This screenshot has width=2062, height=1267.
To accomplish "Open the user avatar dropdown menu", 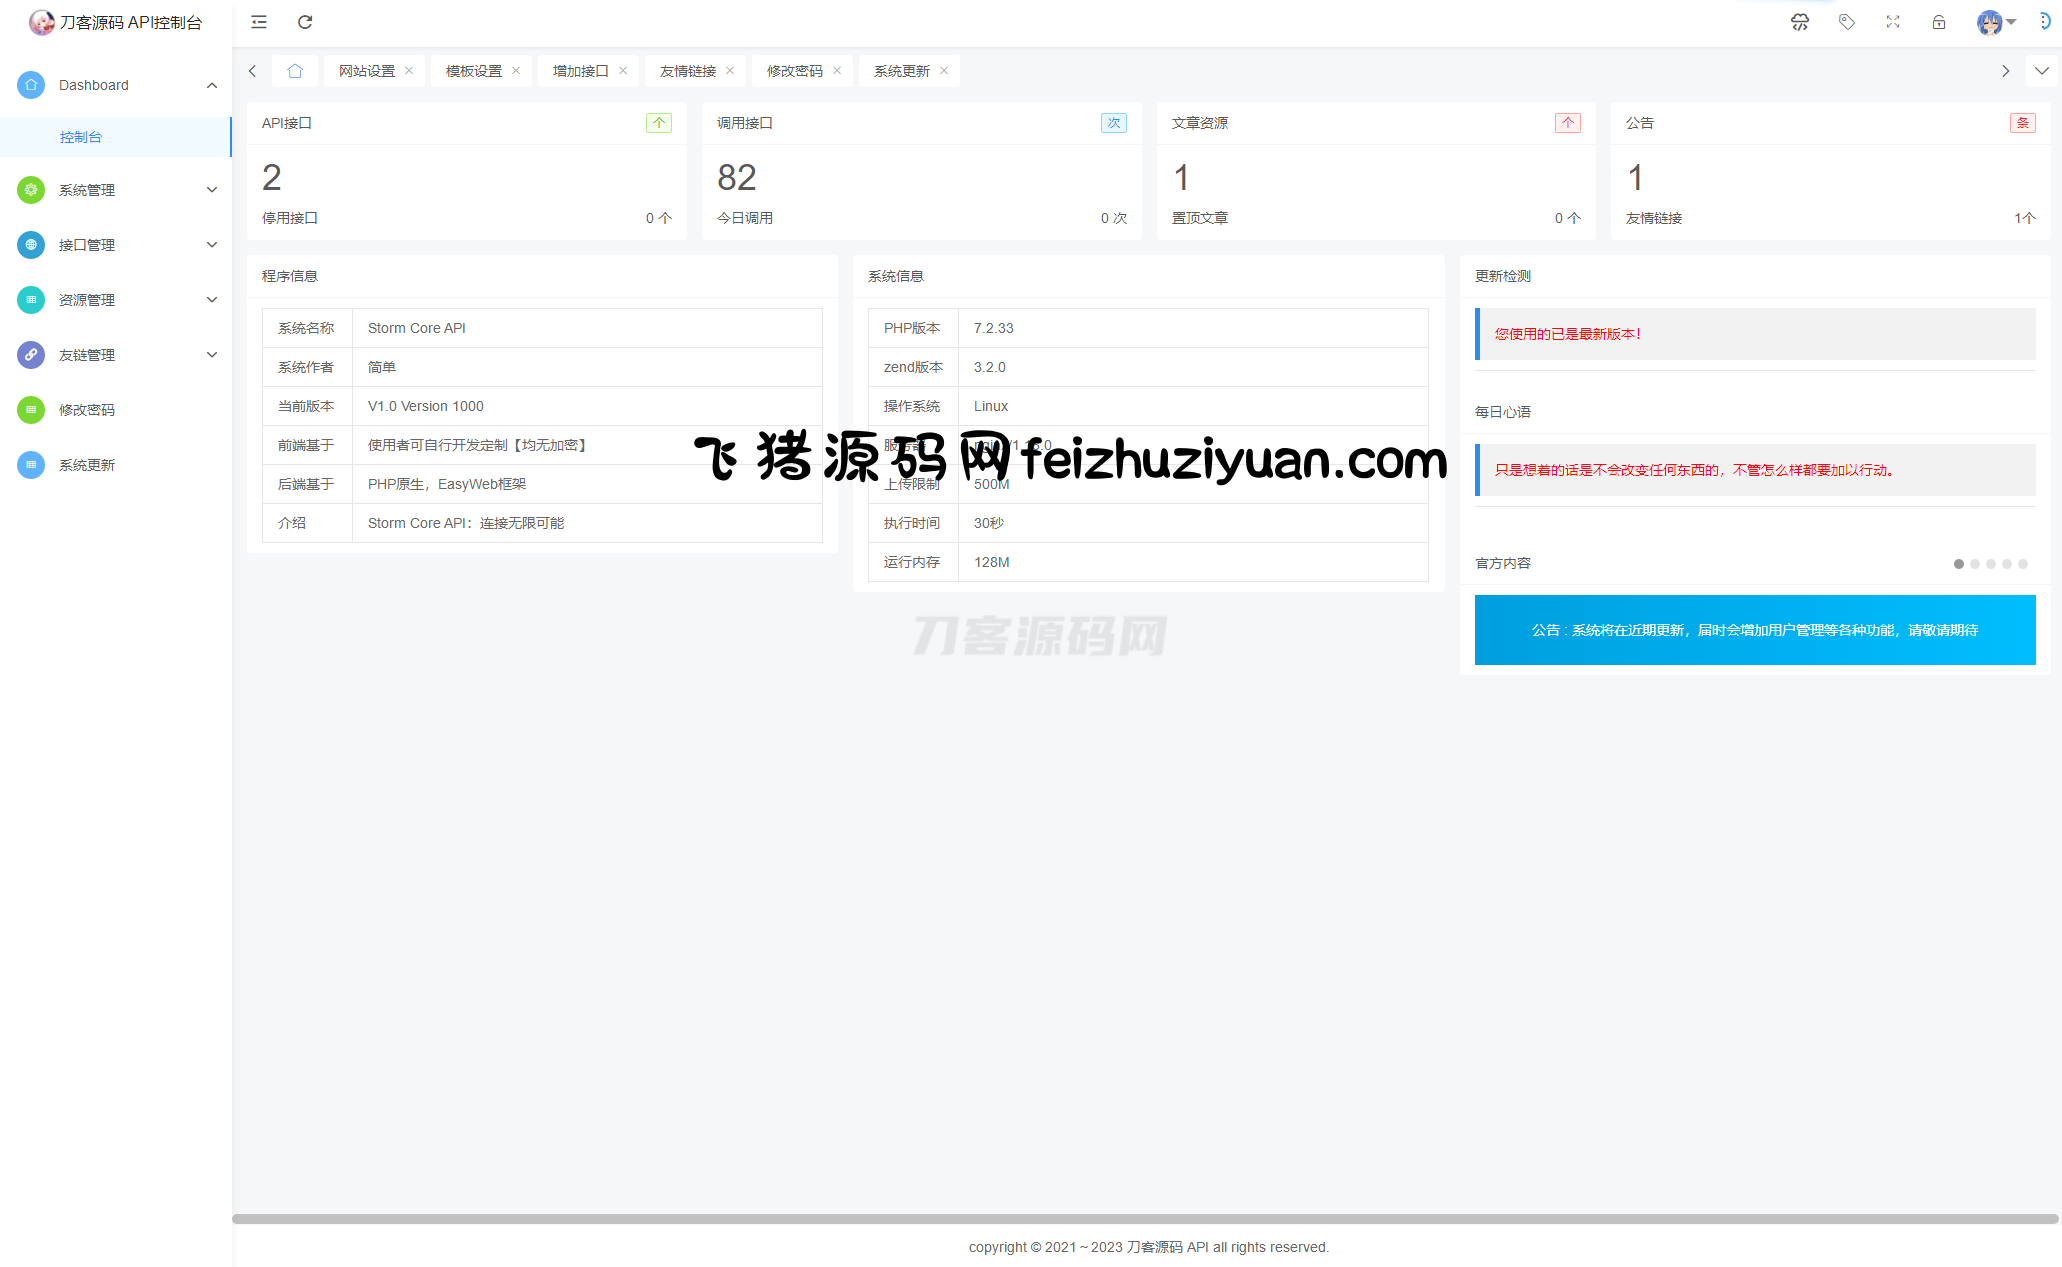I will point(1996,22).
